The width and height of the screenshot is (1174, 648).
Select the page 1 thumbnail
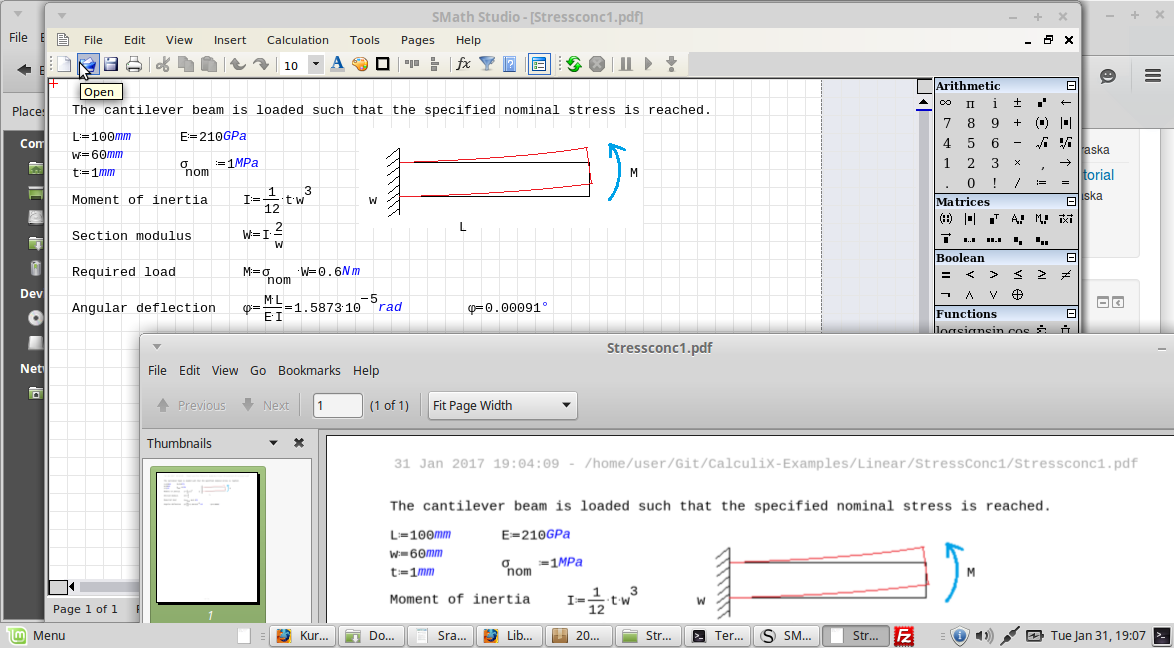tap(208, 537)
